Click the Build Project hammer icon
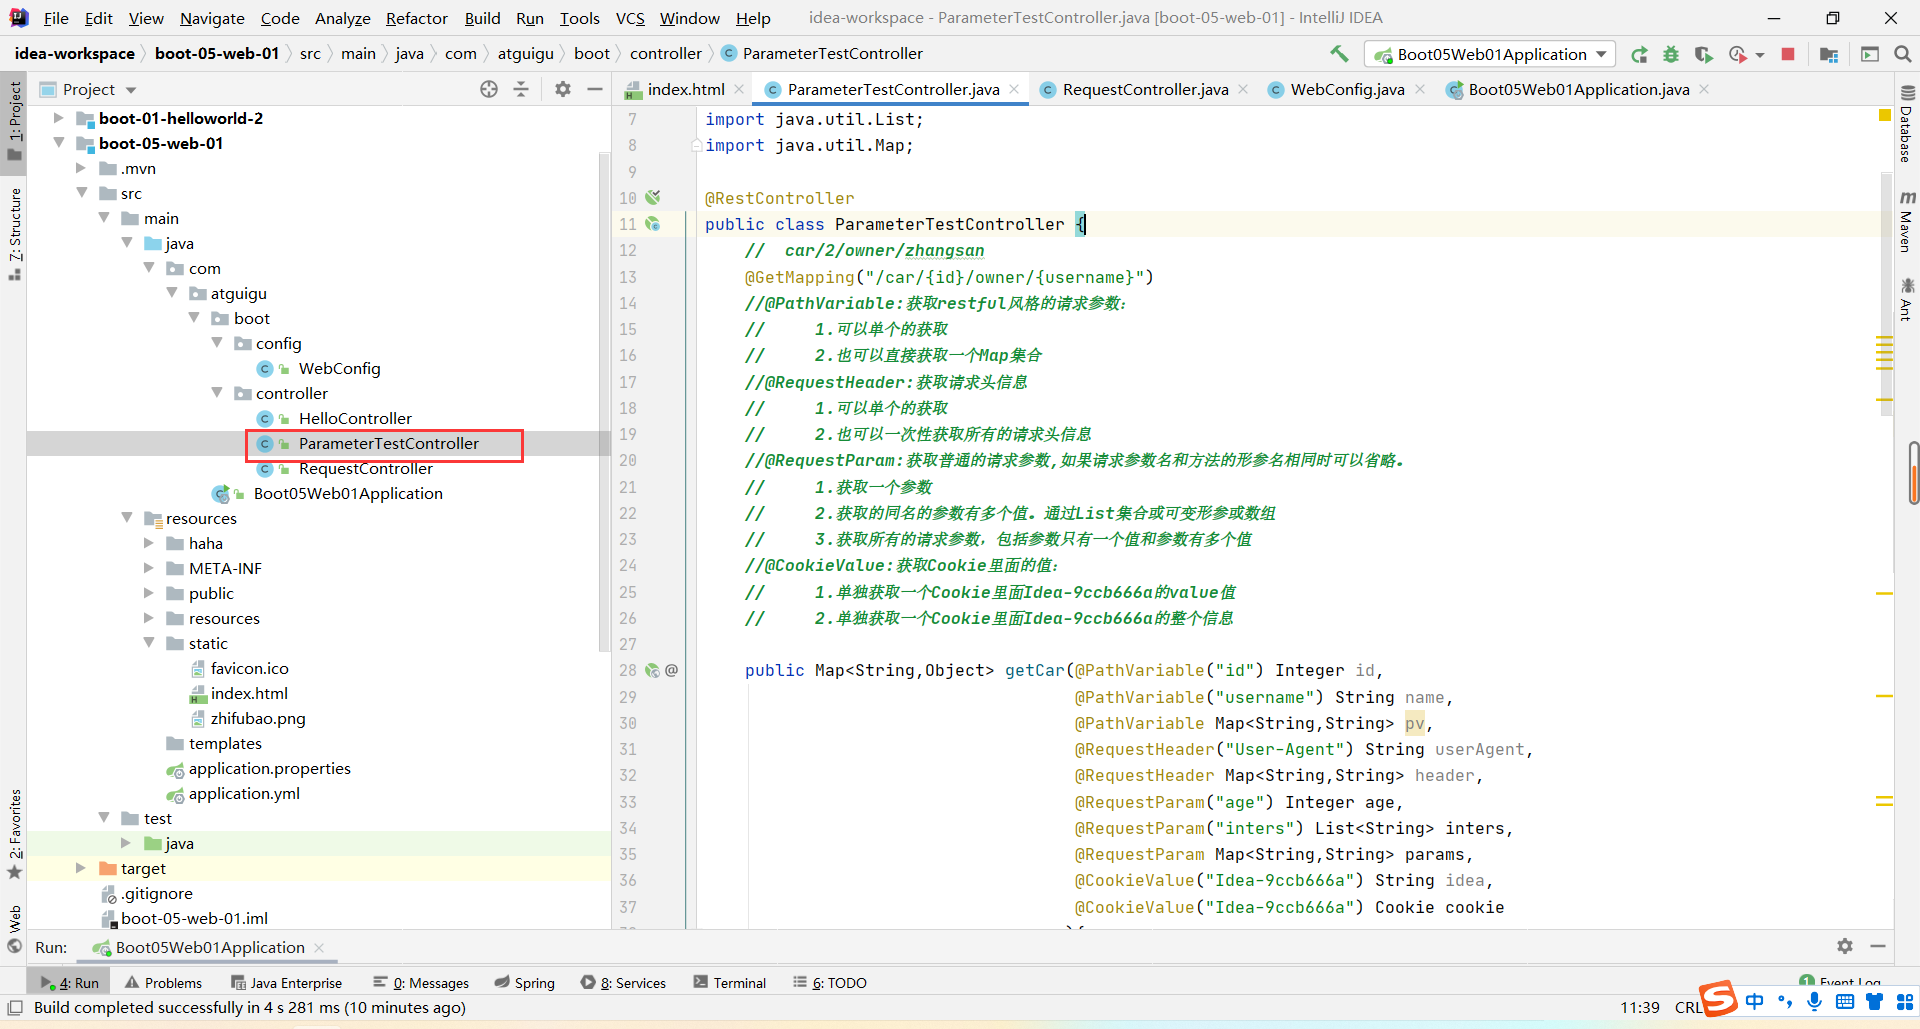 pos(1339,54)
